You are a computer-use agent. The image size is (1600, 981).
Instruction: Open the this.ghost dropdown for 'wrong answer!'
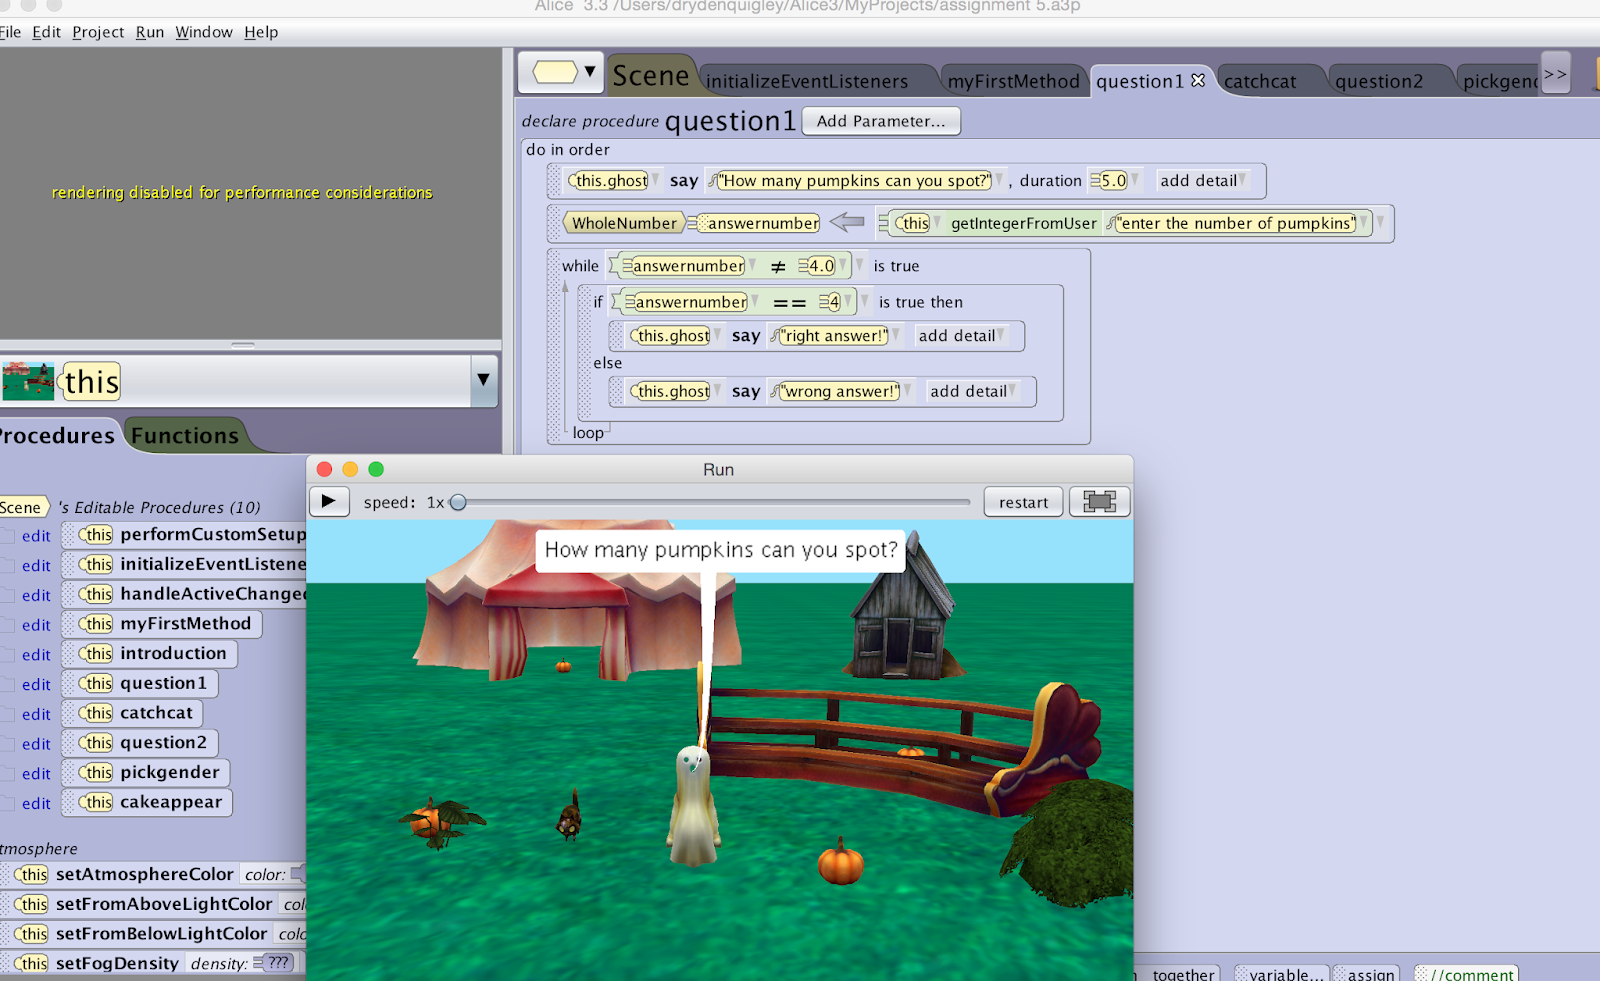coord(717,391)
